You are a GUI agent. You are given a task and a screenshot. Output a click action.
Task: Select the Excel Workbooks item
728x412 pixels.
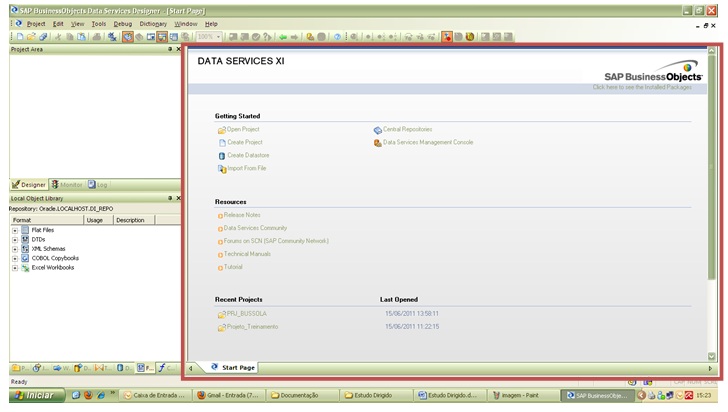[x=52, y=268]
